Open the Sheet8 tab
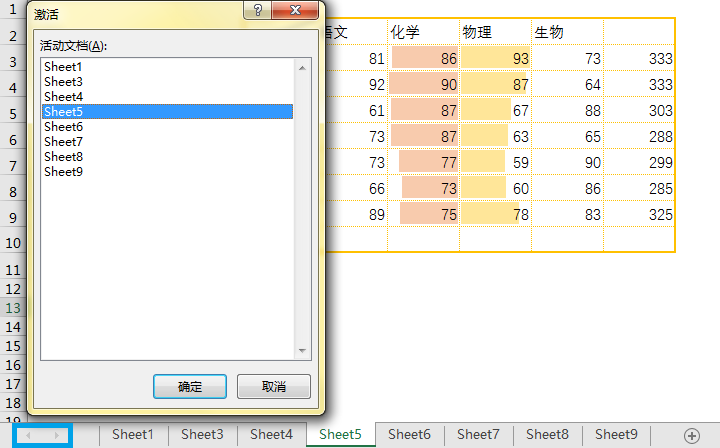 click(x=547, y=434)
